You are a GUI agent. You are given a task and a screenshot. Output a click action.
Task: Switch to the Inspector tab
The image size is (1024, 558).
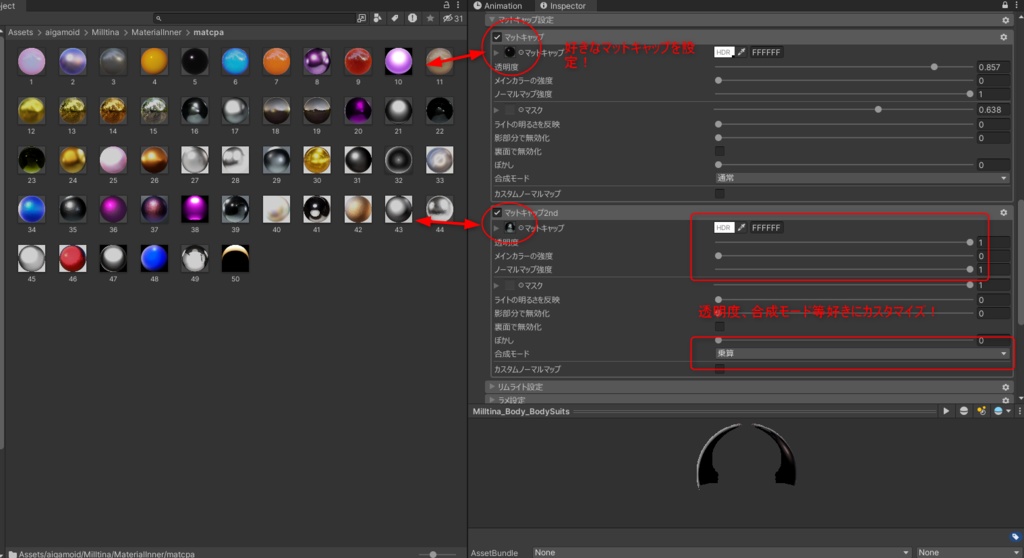[563, 5]
